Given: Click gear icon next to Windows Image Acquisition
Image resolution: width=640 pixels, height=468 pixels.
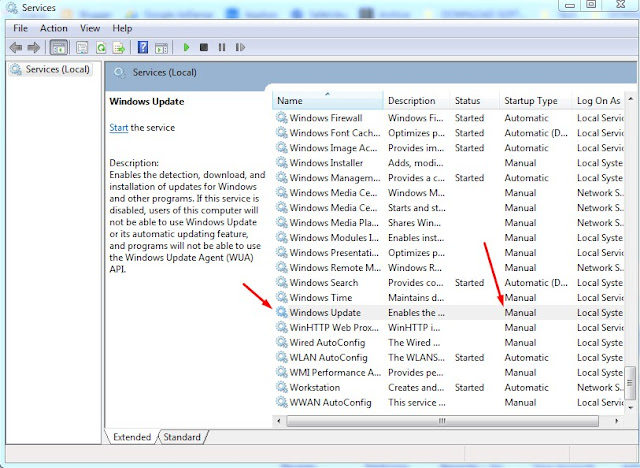Looking at the screenshot, I should [x=282, y=148].
